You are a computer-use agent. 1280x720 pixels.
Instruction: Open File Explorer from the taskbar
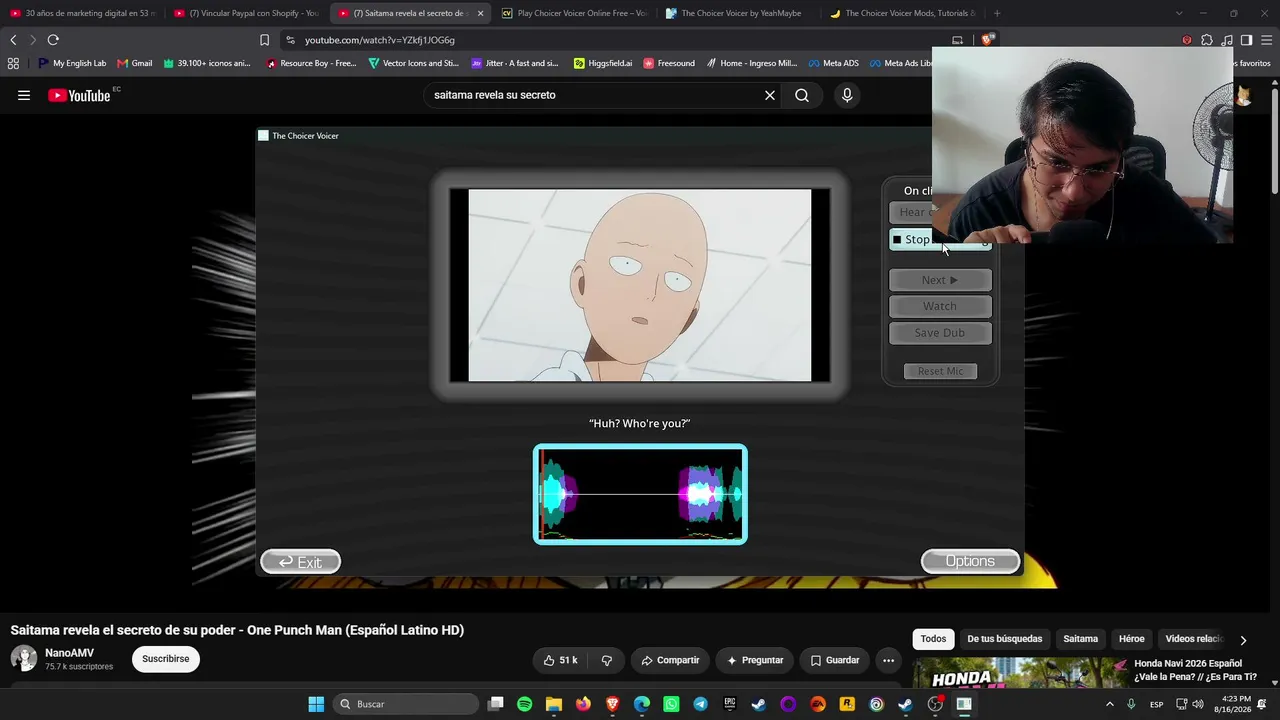pyautogui.click(x=554, y=704)
